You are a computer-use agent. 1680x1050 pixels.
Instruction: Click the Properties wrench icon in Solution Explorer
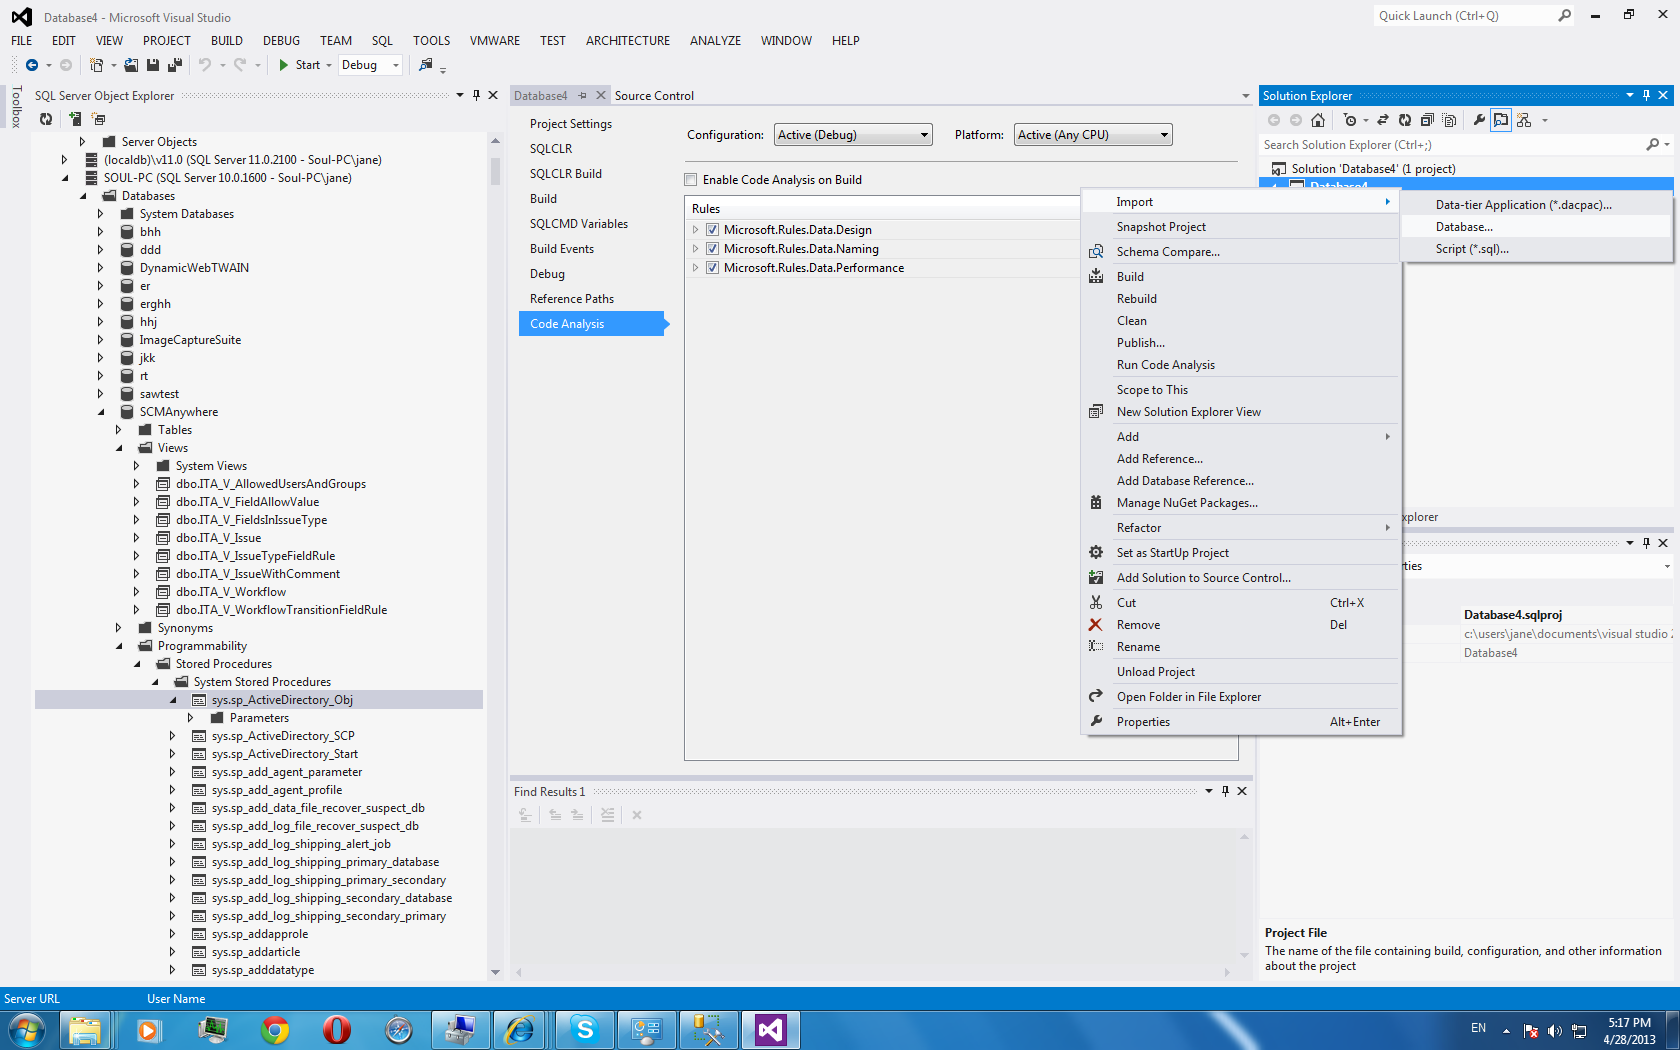click(x=1479, y=120)
